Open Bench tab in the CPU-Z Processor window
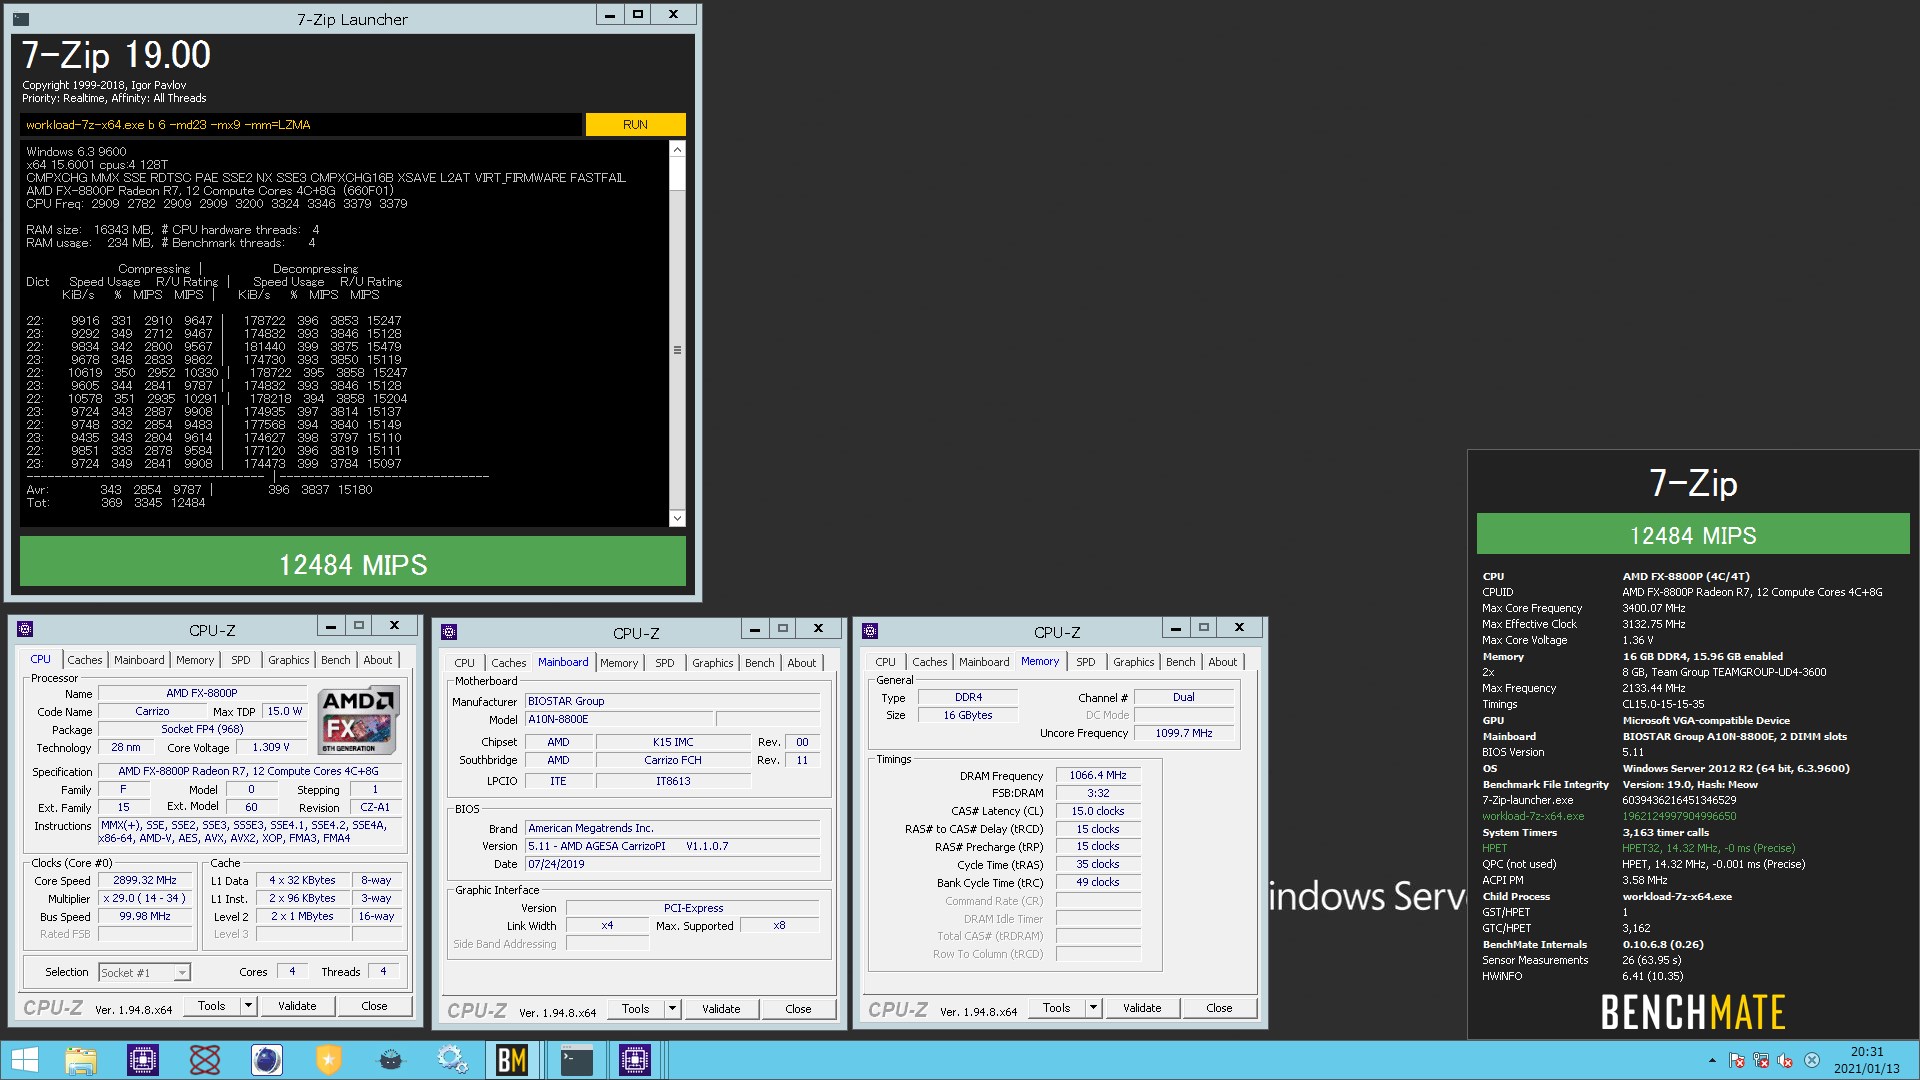Image resolution: width=1920 pixels, height=1080 pixels. (x=336, y=660)
